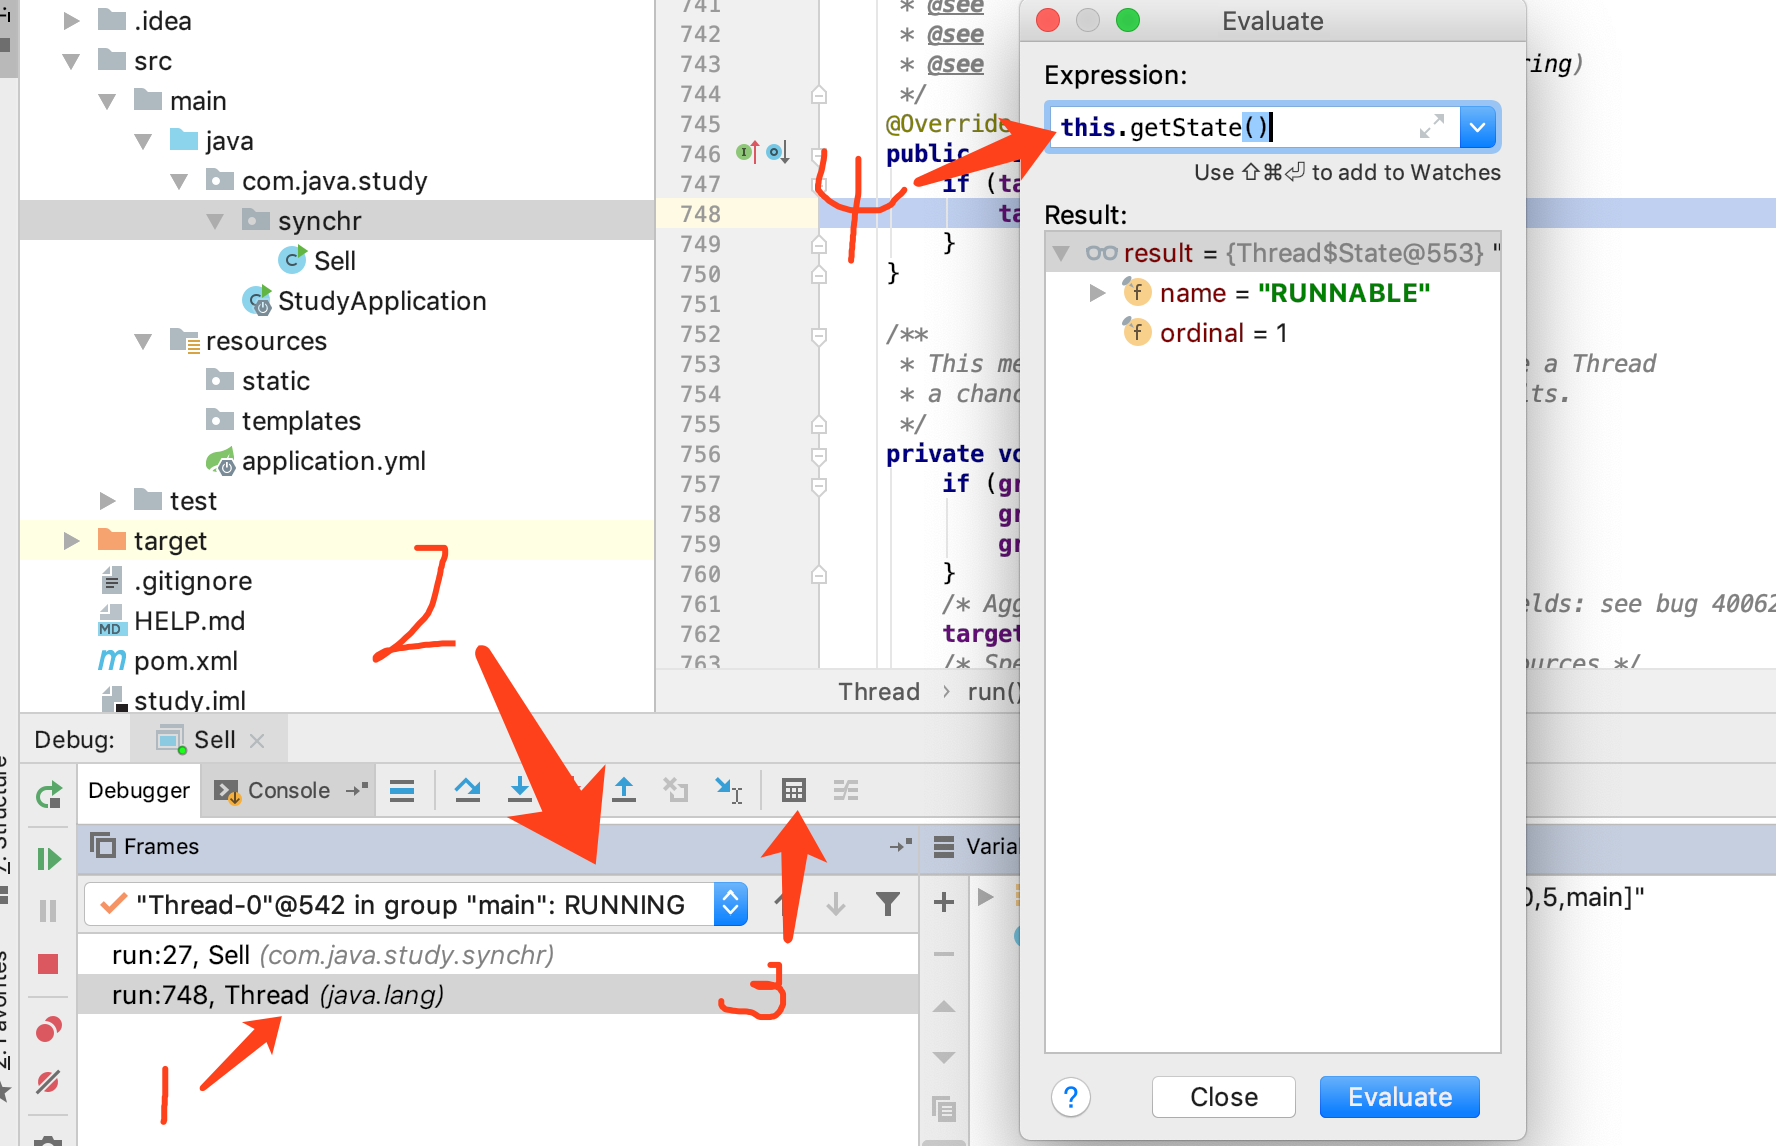Click the Drop Frame icon

click(x=676, y=790)
